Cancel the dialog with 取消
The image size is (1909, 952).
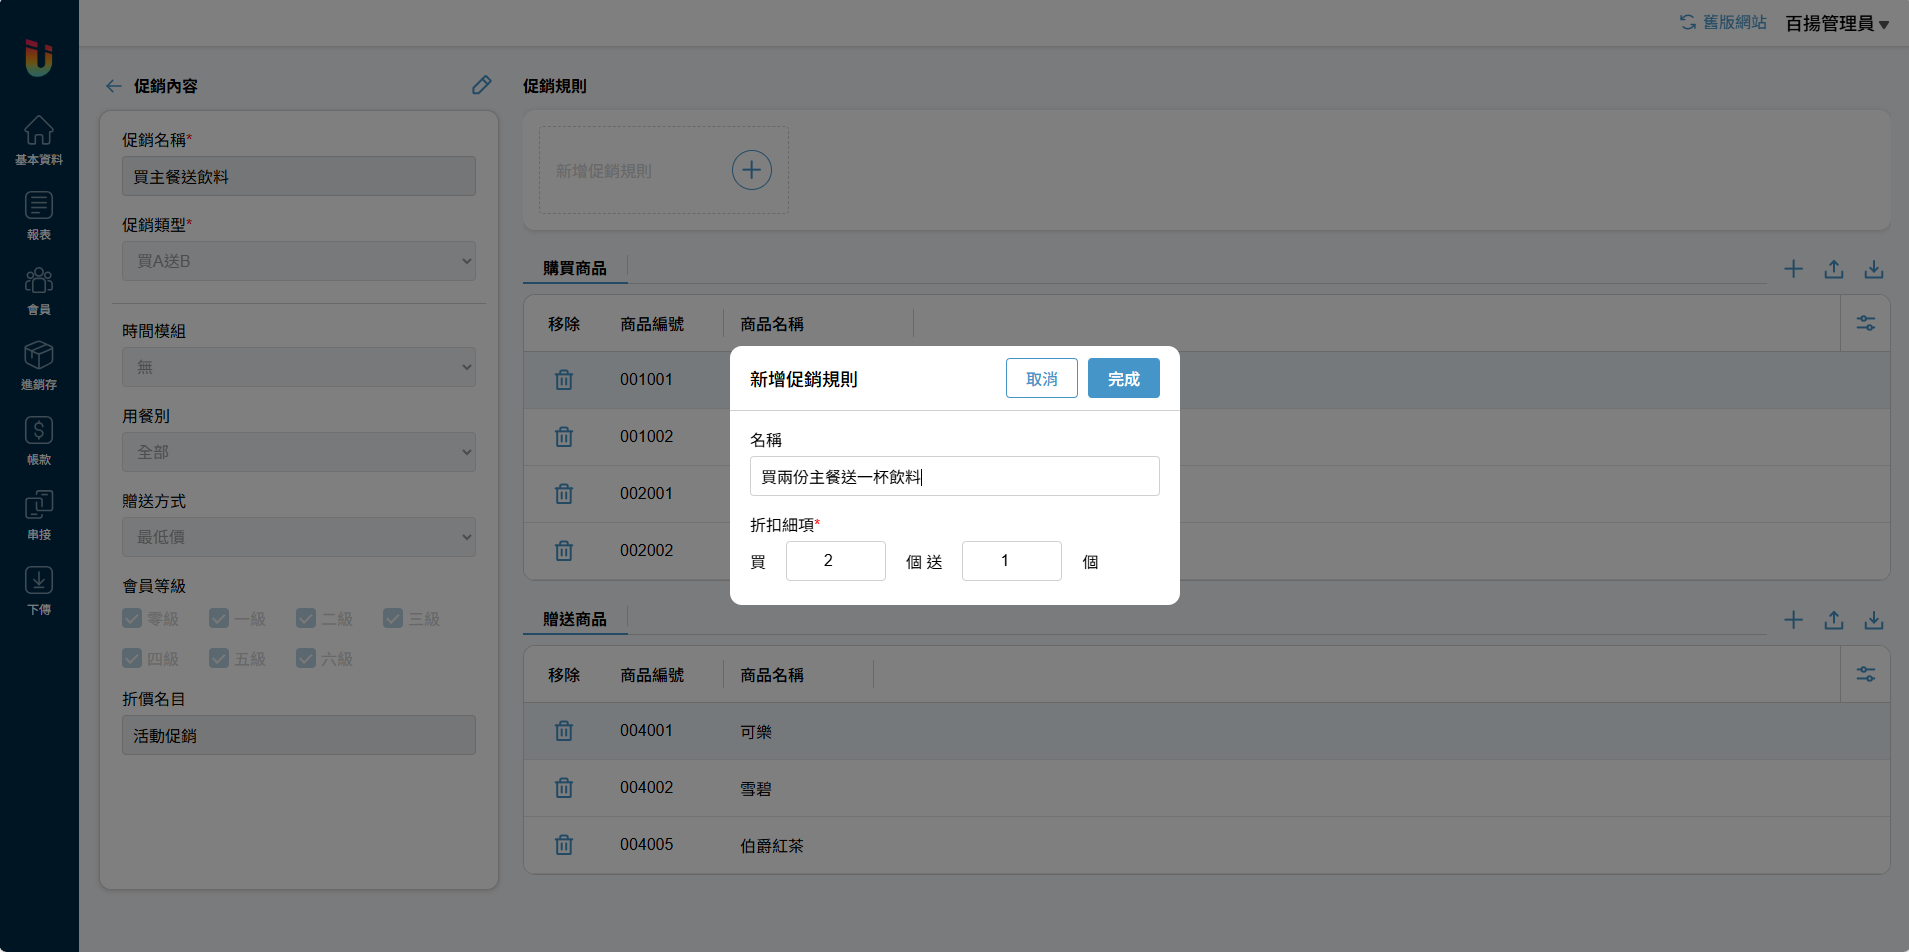coord(1041,379)
